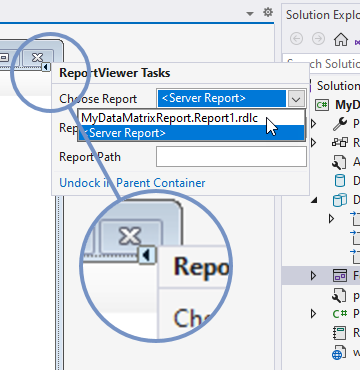Click into the Report Path text box

pos(231,157)
